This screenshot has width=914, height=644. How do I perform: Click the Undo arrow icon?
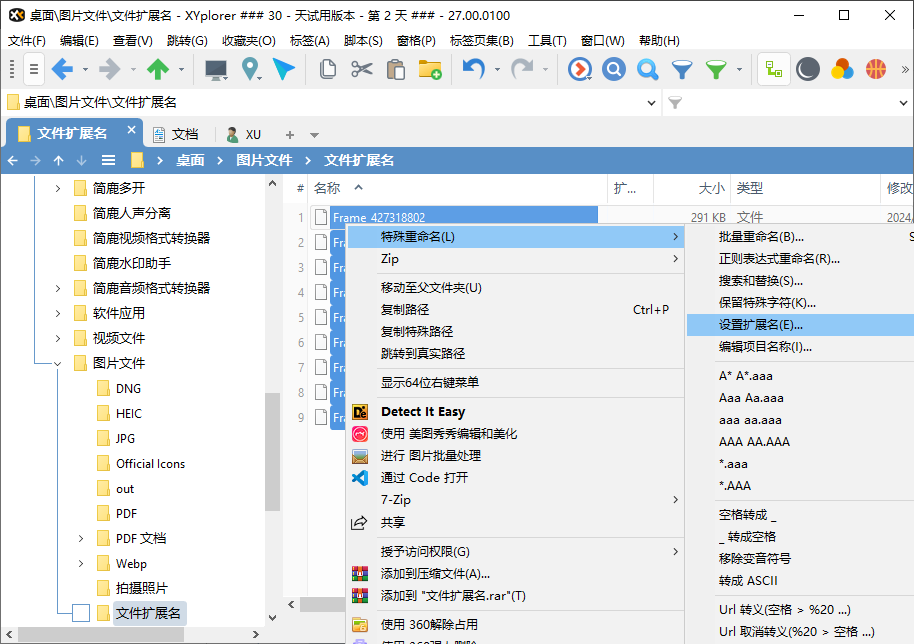pos(473,69)
